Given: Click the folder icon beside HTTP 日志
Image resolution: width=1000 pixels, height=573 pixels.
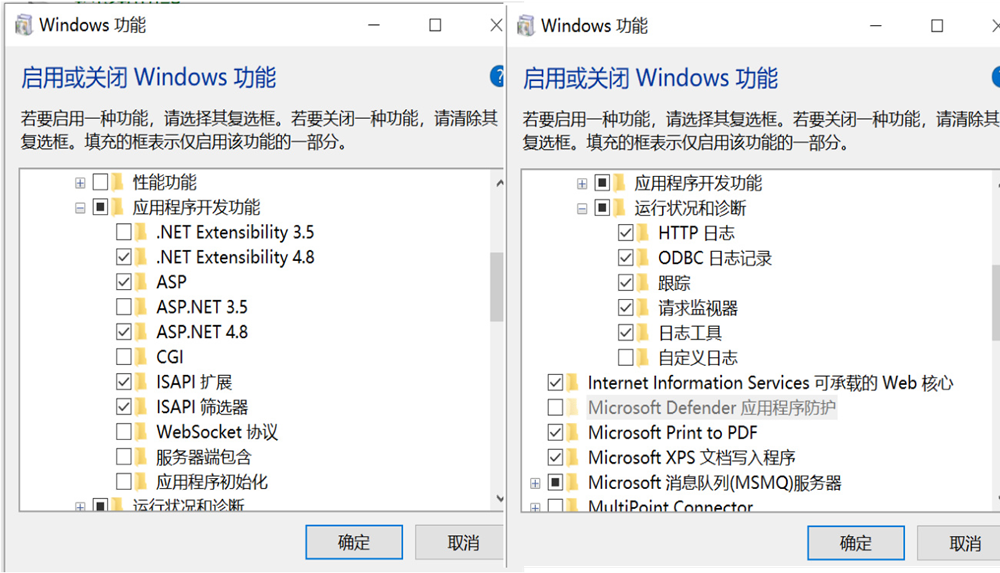Looking at the screenshot, I should click(643, 233).
